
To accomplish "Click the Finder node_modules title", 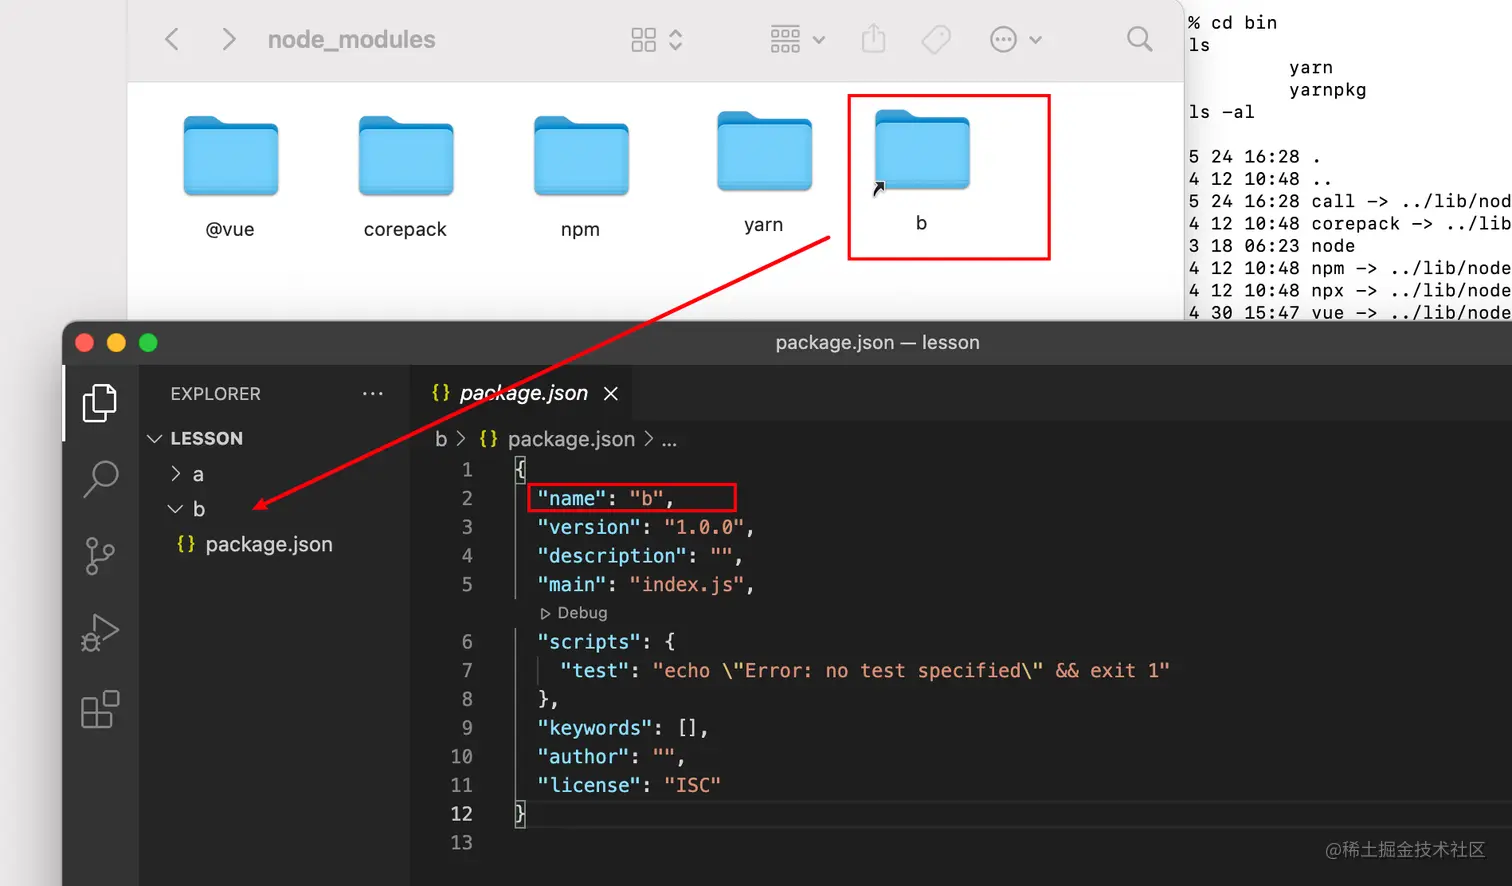I will click(352, 39).
